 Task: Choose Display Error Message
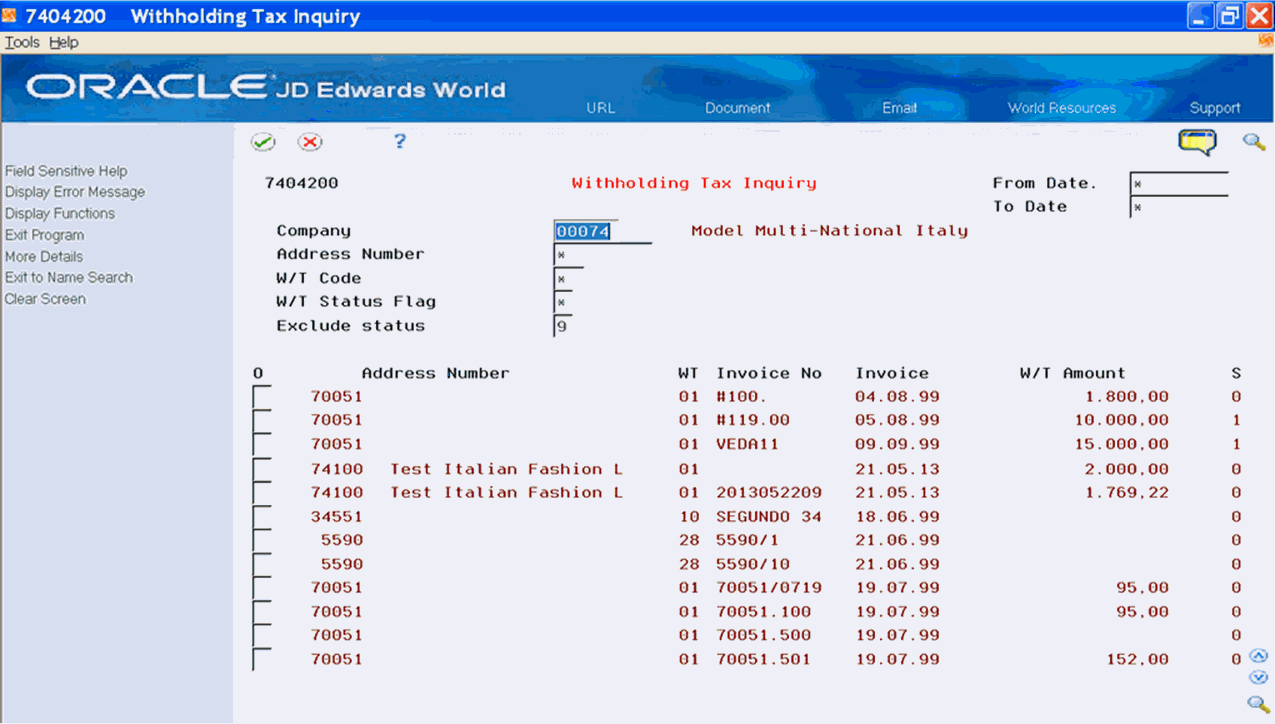tap(75, 192)
